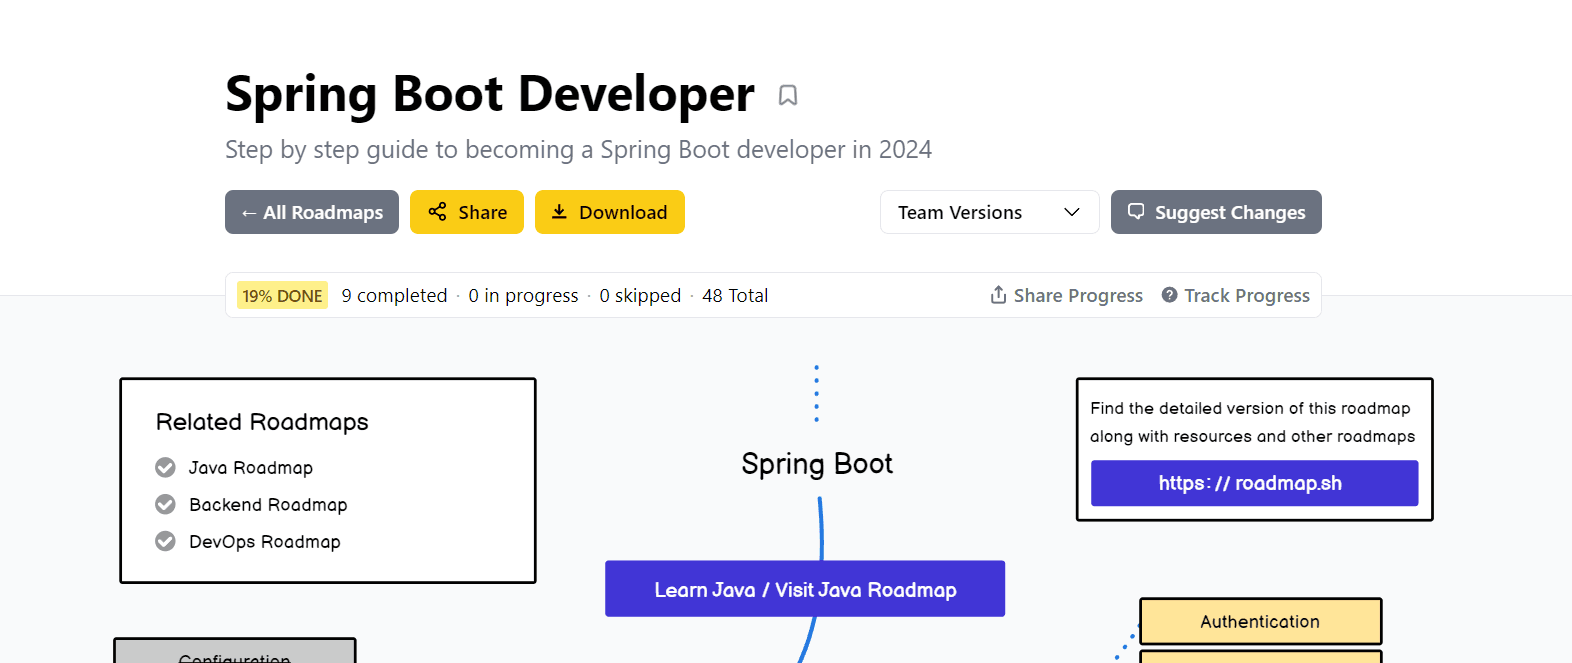Go back to All Roadmaps

click(312, 212)
